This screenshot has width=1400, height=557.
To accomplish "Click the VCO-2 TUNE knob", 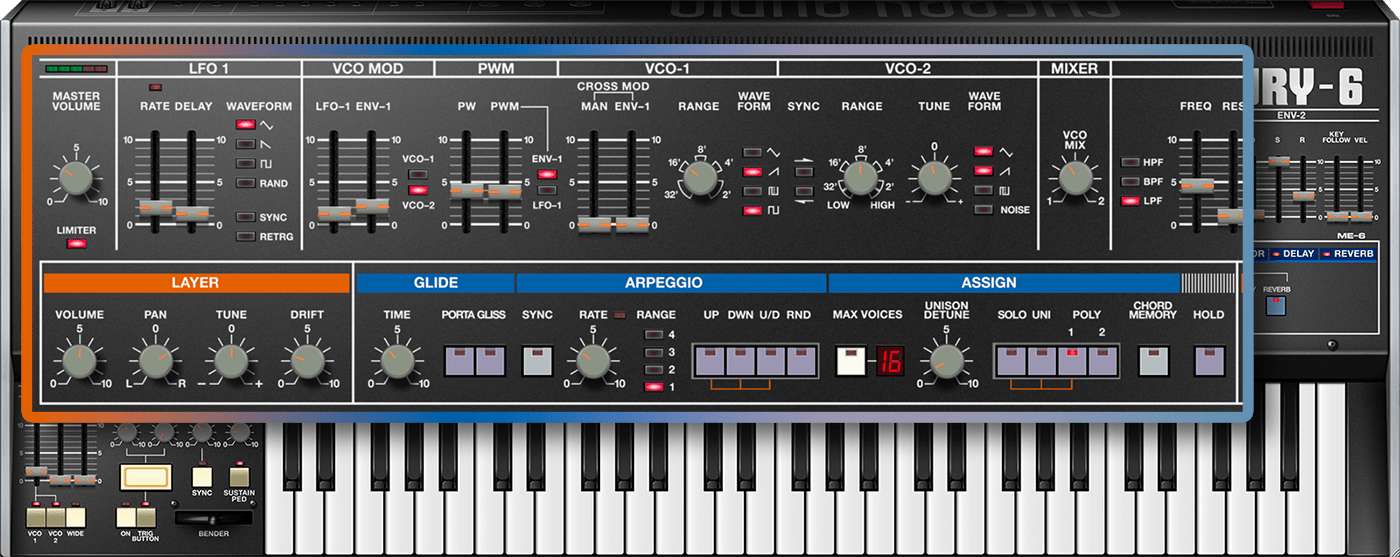I will click(x=934, y=178).
